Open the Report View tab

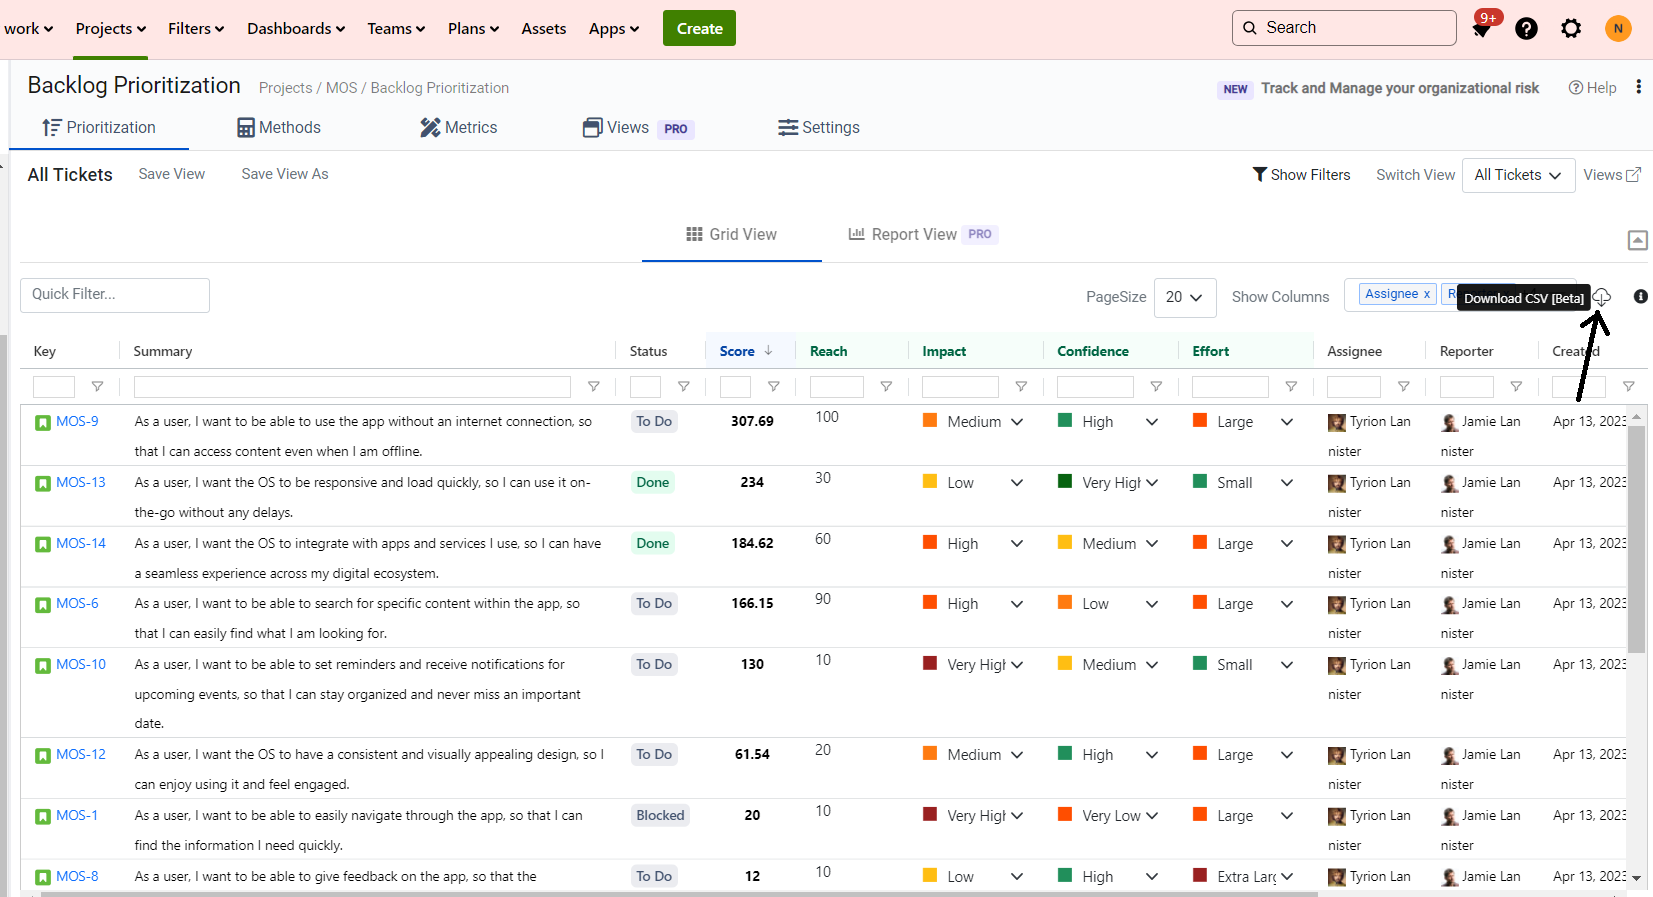[x=913, y=234]
